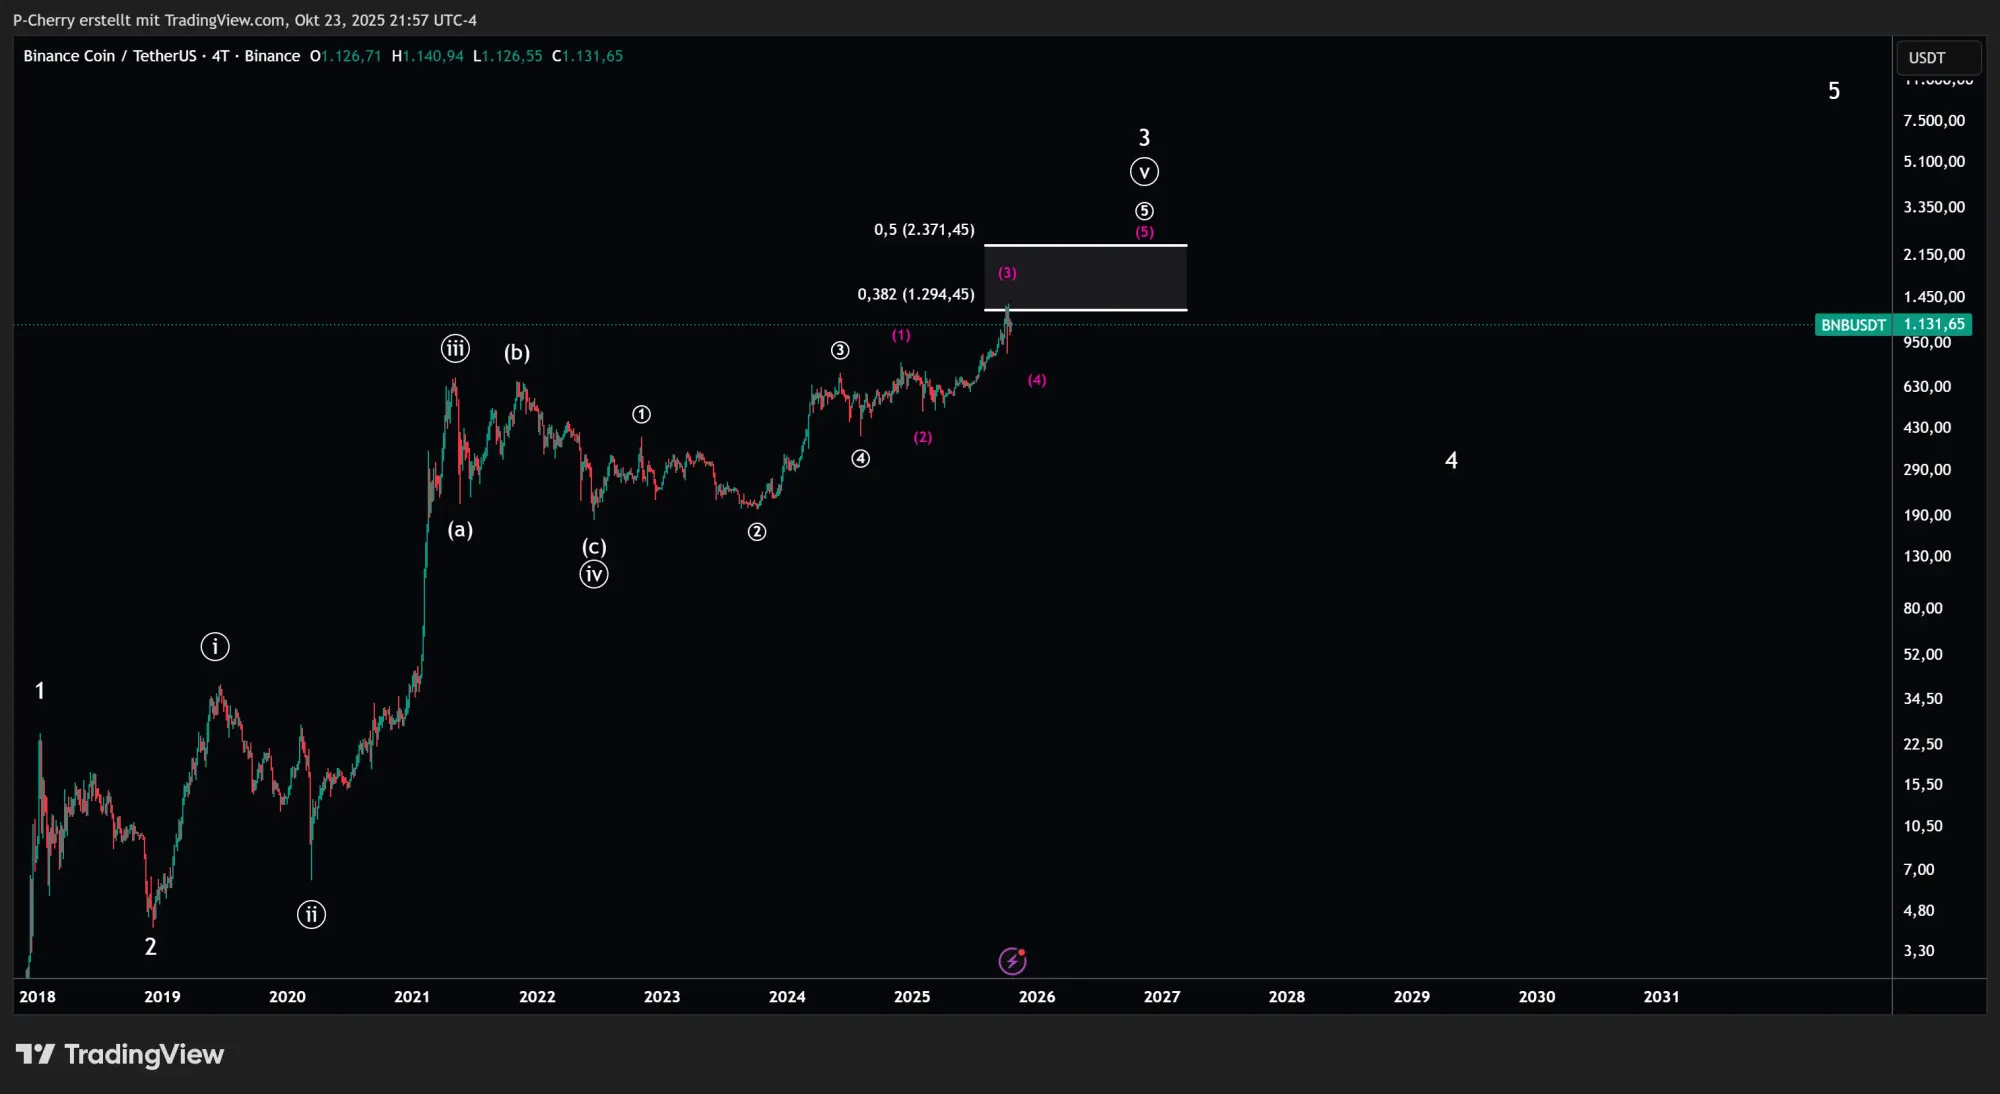
Task: Select the pink (3) wave label
Action: (1007, 273)
